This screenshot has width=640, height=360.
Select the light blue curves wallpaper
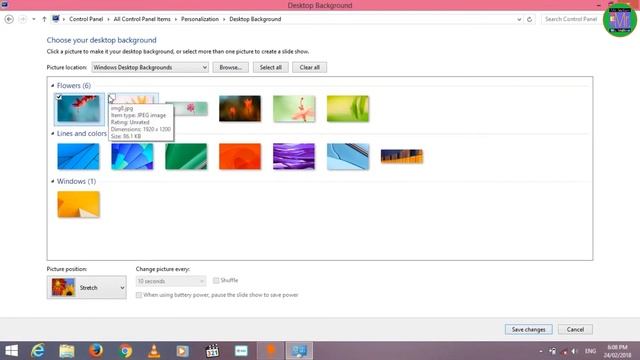click(x=348, y=156)
